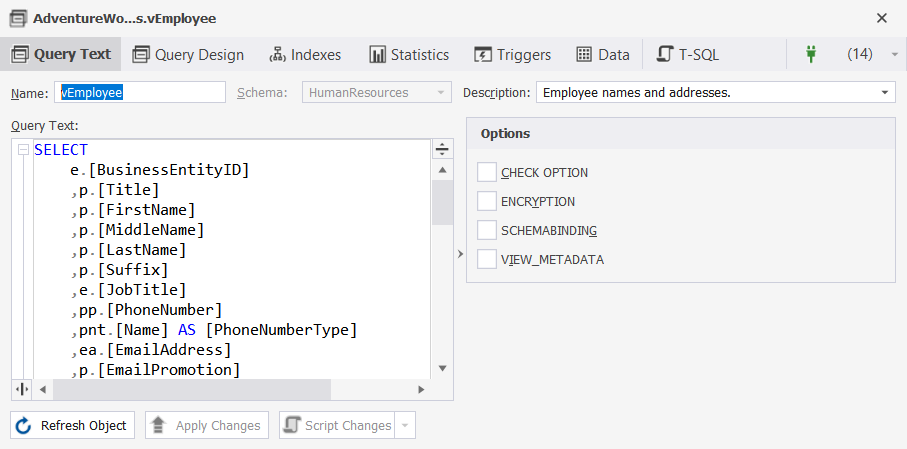This screenshot has height=449, width=907.
Task: Check the VIEW_METADATA option
Action: [x=487, y=259]
